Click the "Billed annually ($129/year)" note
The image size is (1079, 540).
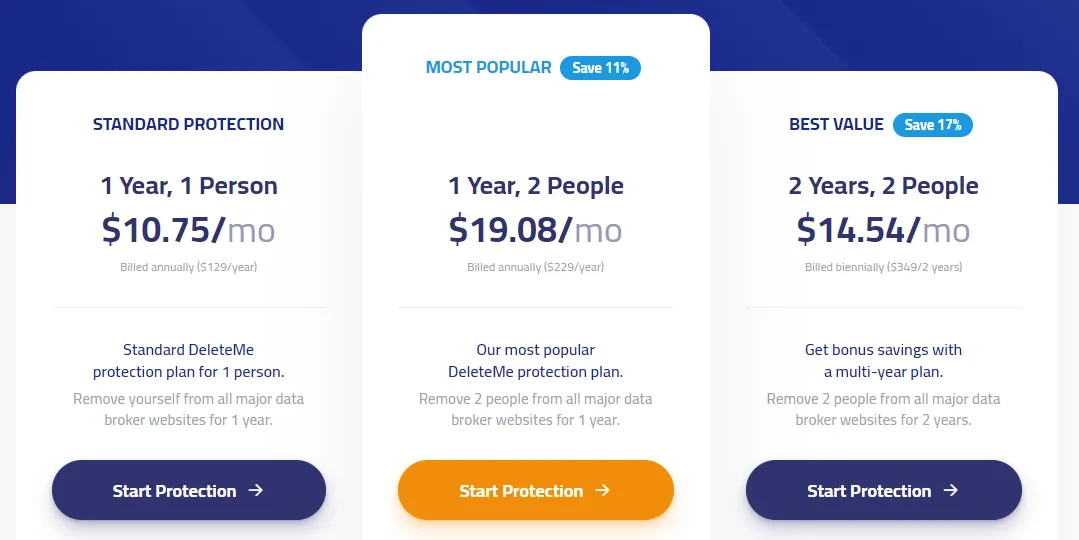[188, 268]
